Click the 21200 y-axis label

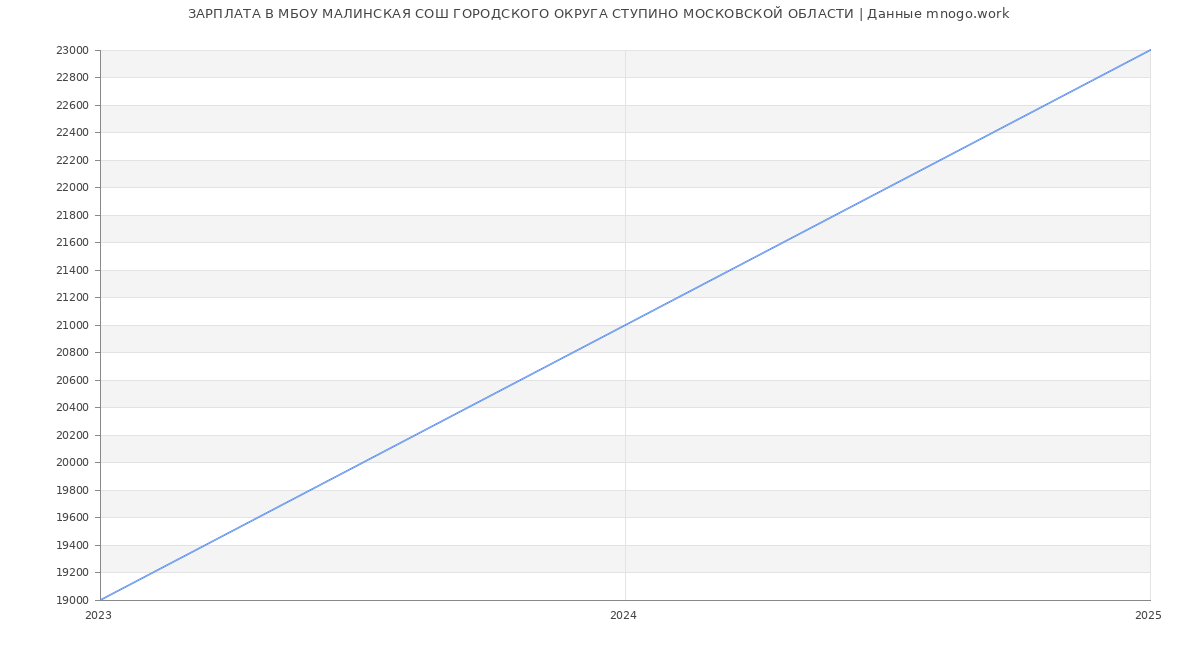click(x=72, y=298)
